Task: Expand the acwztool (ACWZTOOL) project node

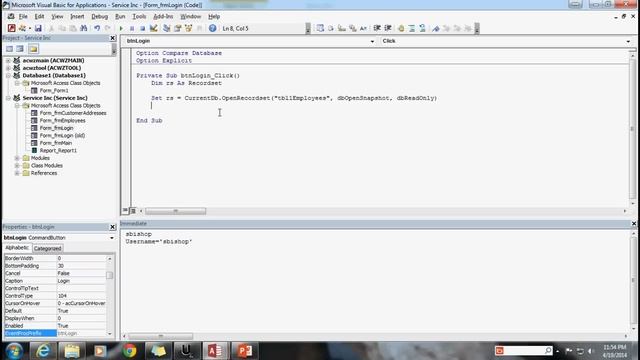Action: (x=8, y=68)
